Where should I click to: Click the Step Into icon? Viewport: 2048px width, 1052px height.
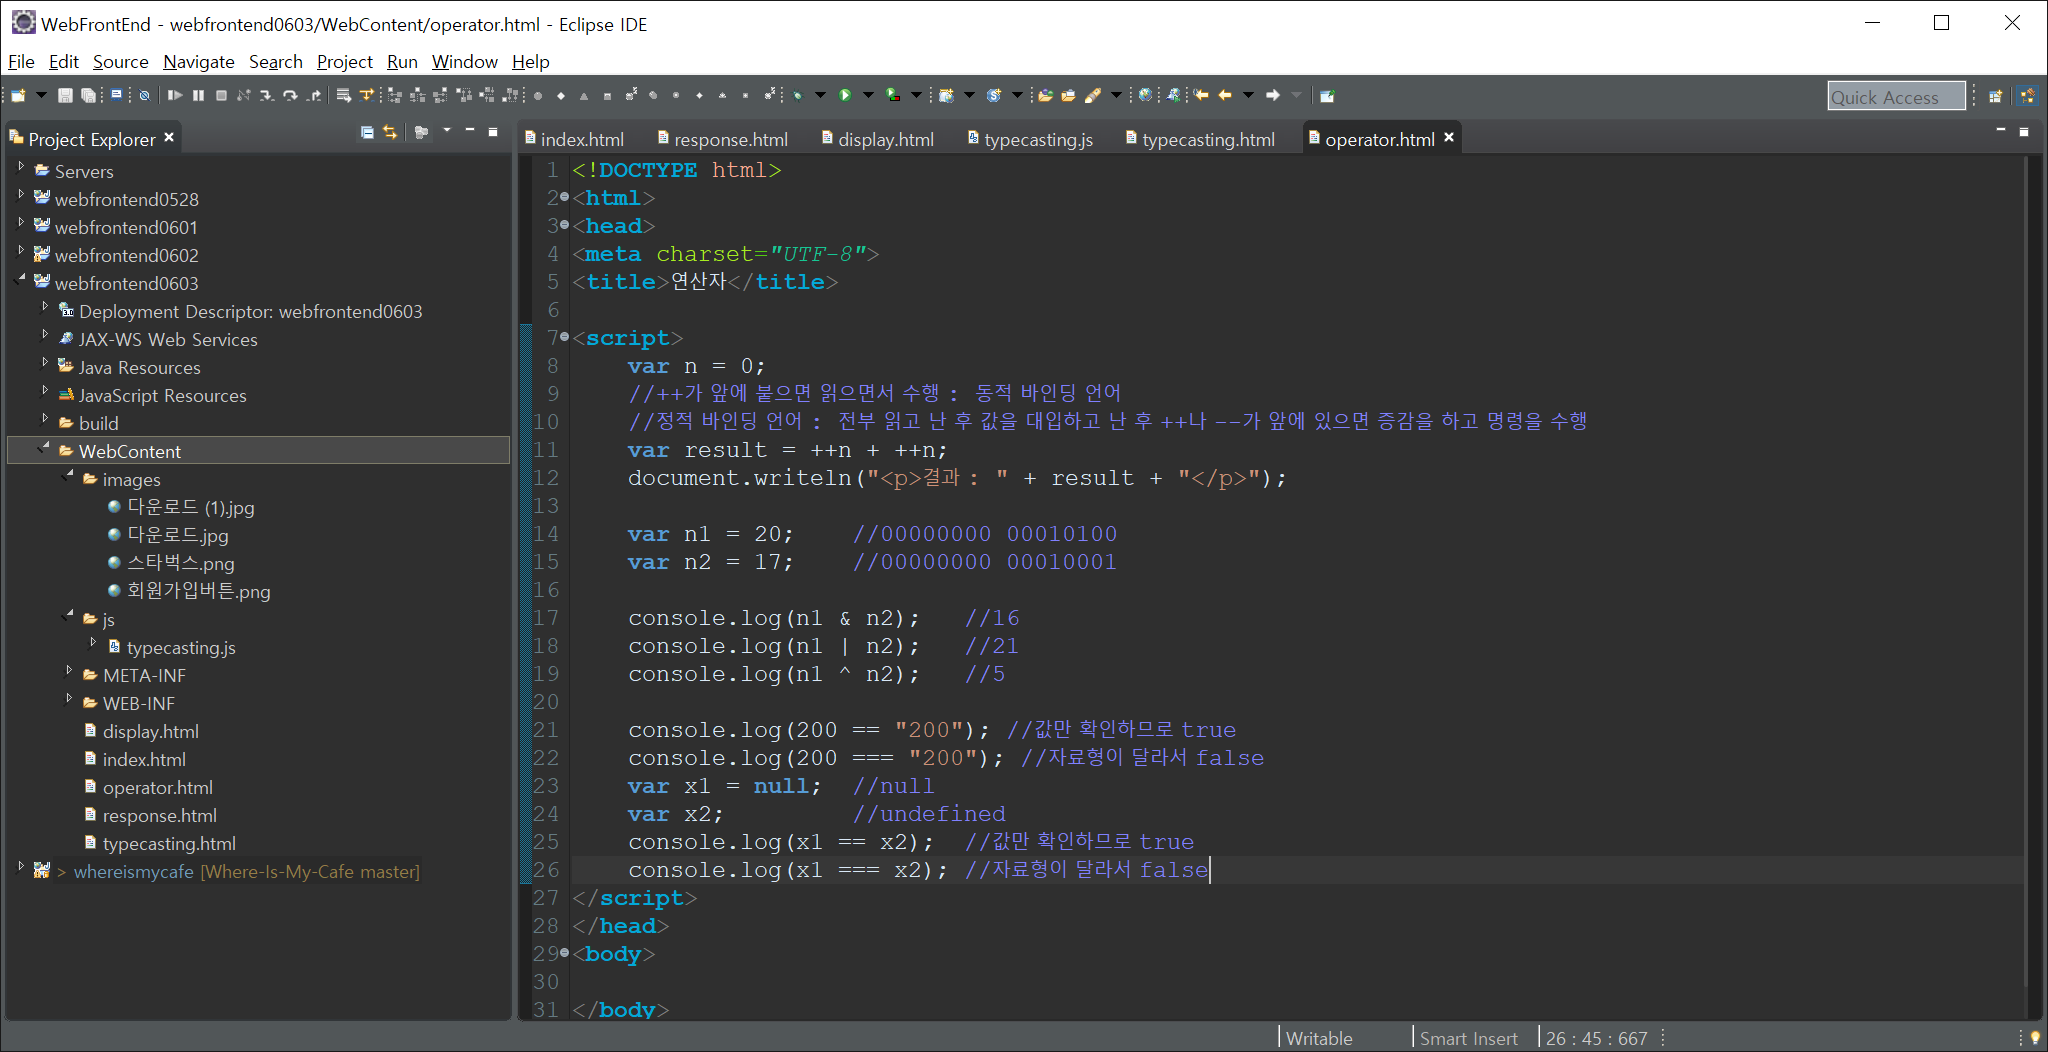(x=267, y=96)
